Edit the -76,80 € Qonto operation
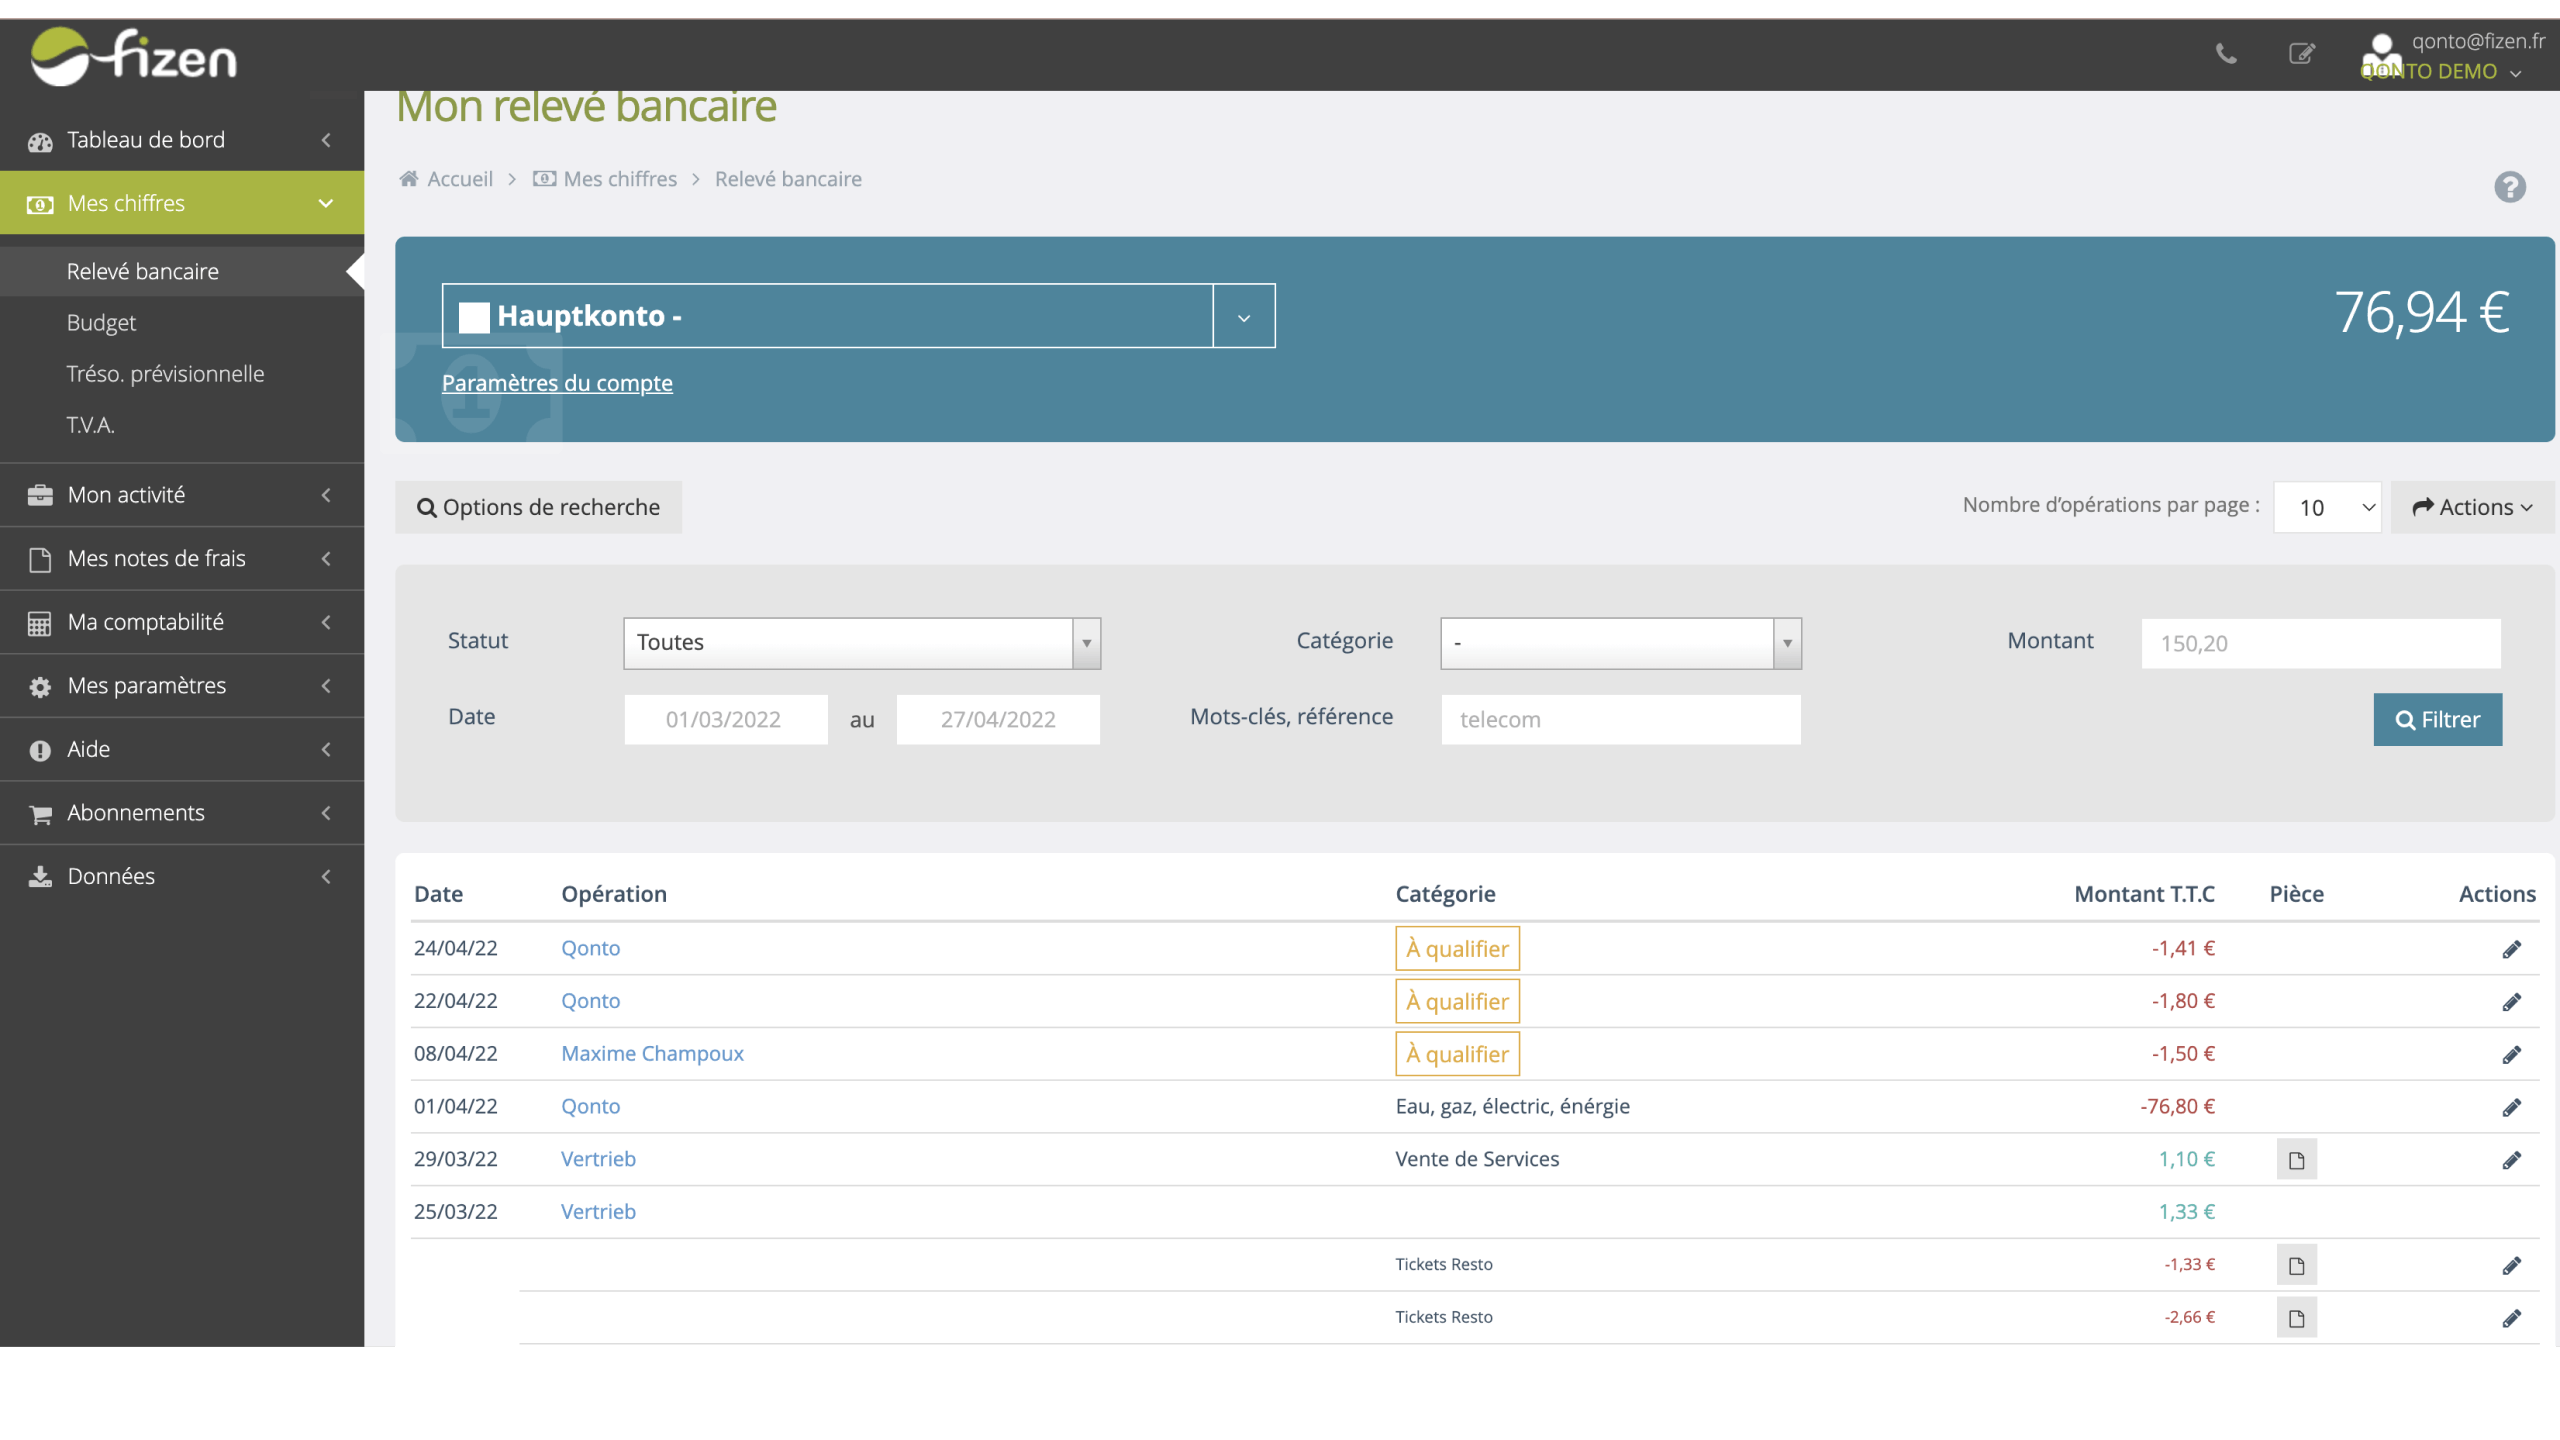Image resolution: width=2560 pixels, height=1440 pixels. click(x=2511, y=1108)
